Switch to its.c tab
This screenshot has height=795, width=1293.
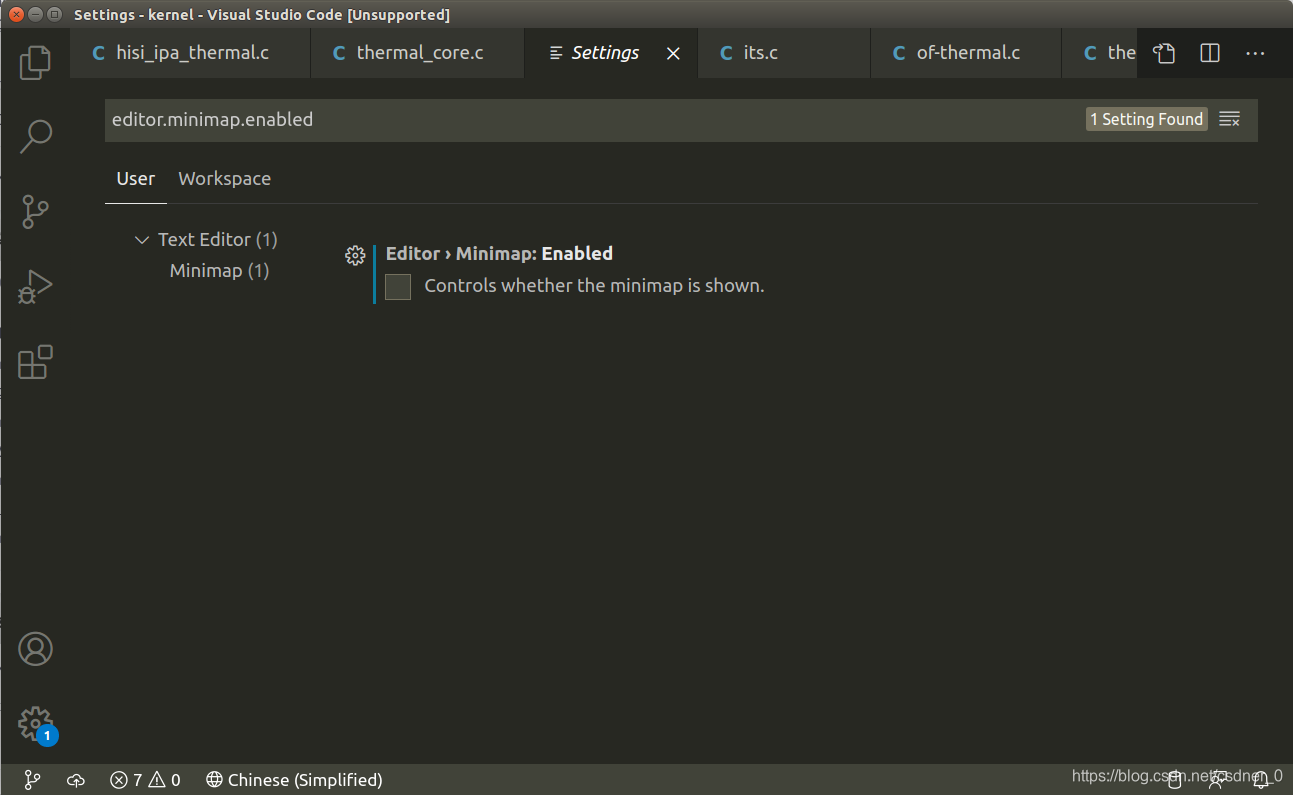click(785, 53)
